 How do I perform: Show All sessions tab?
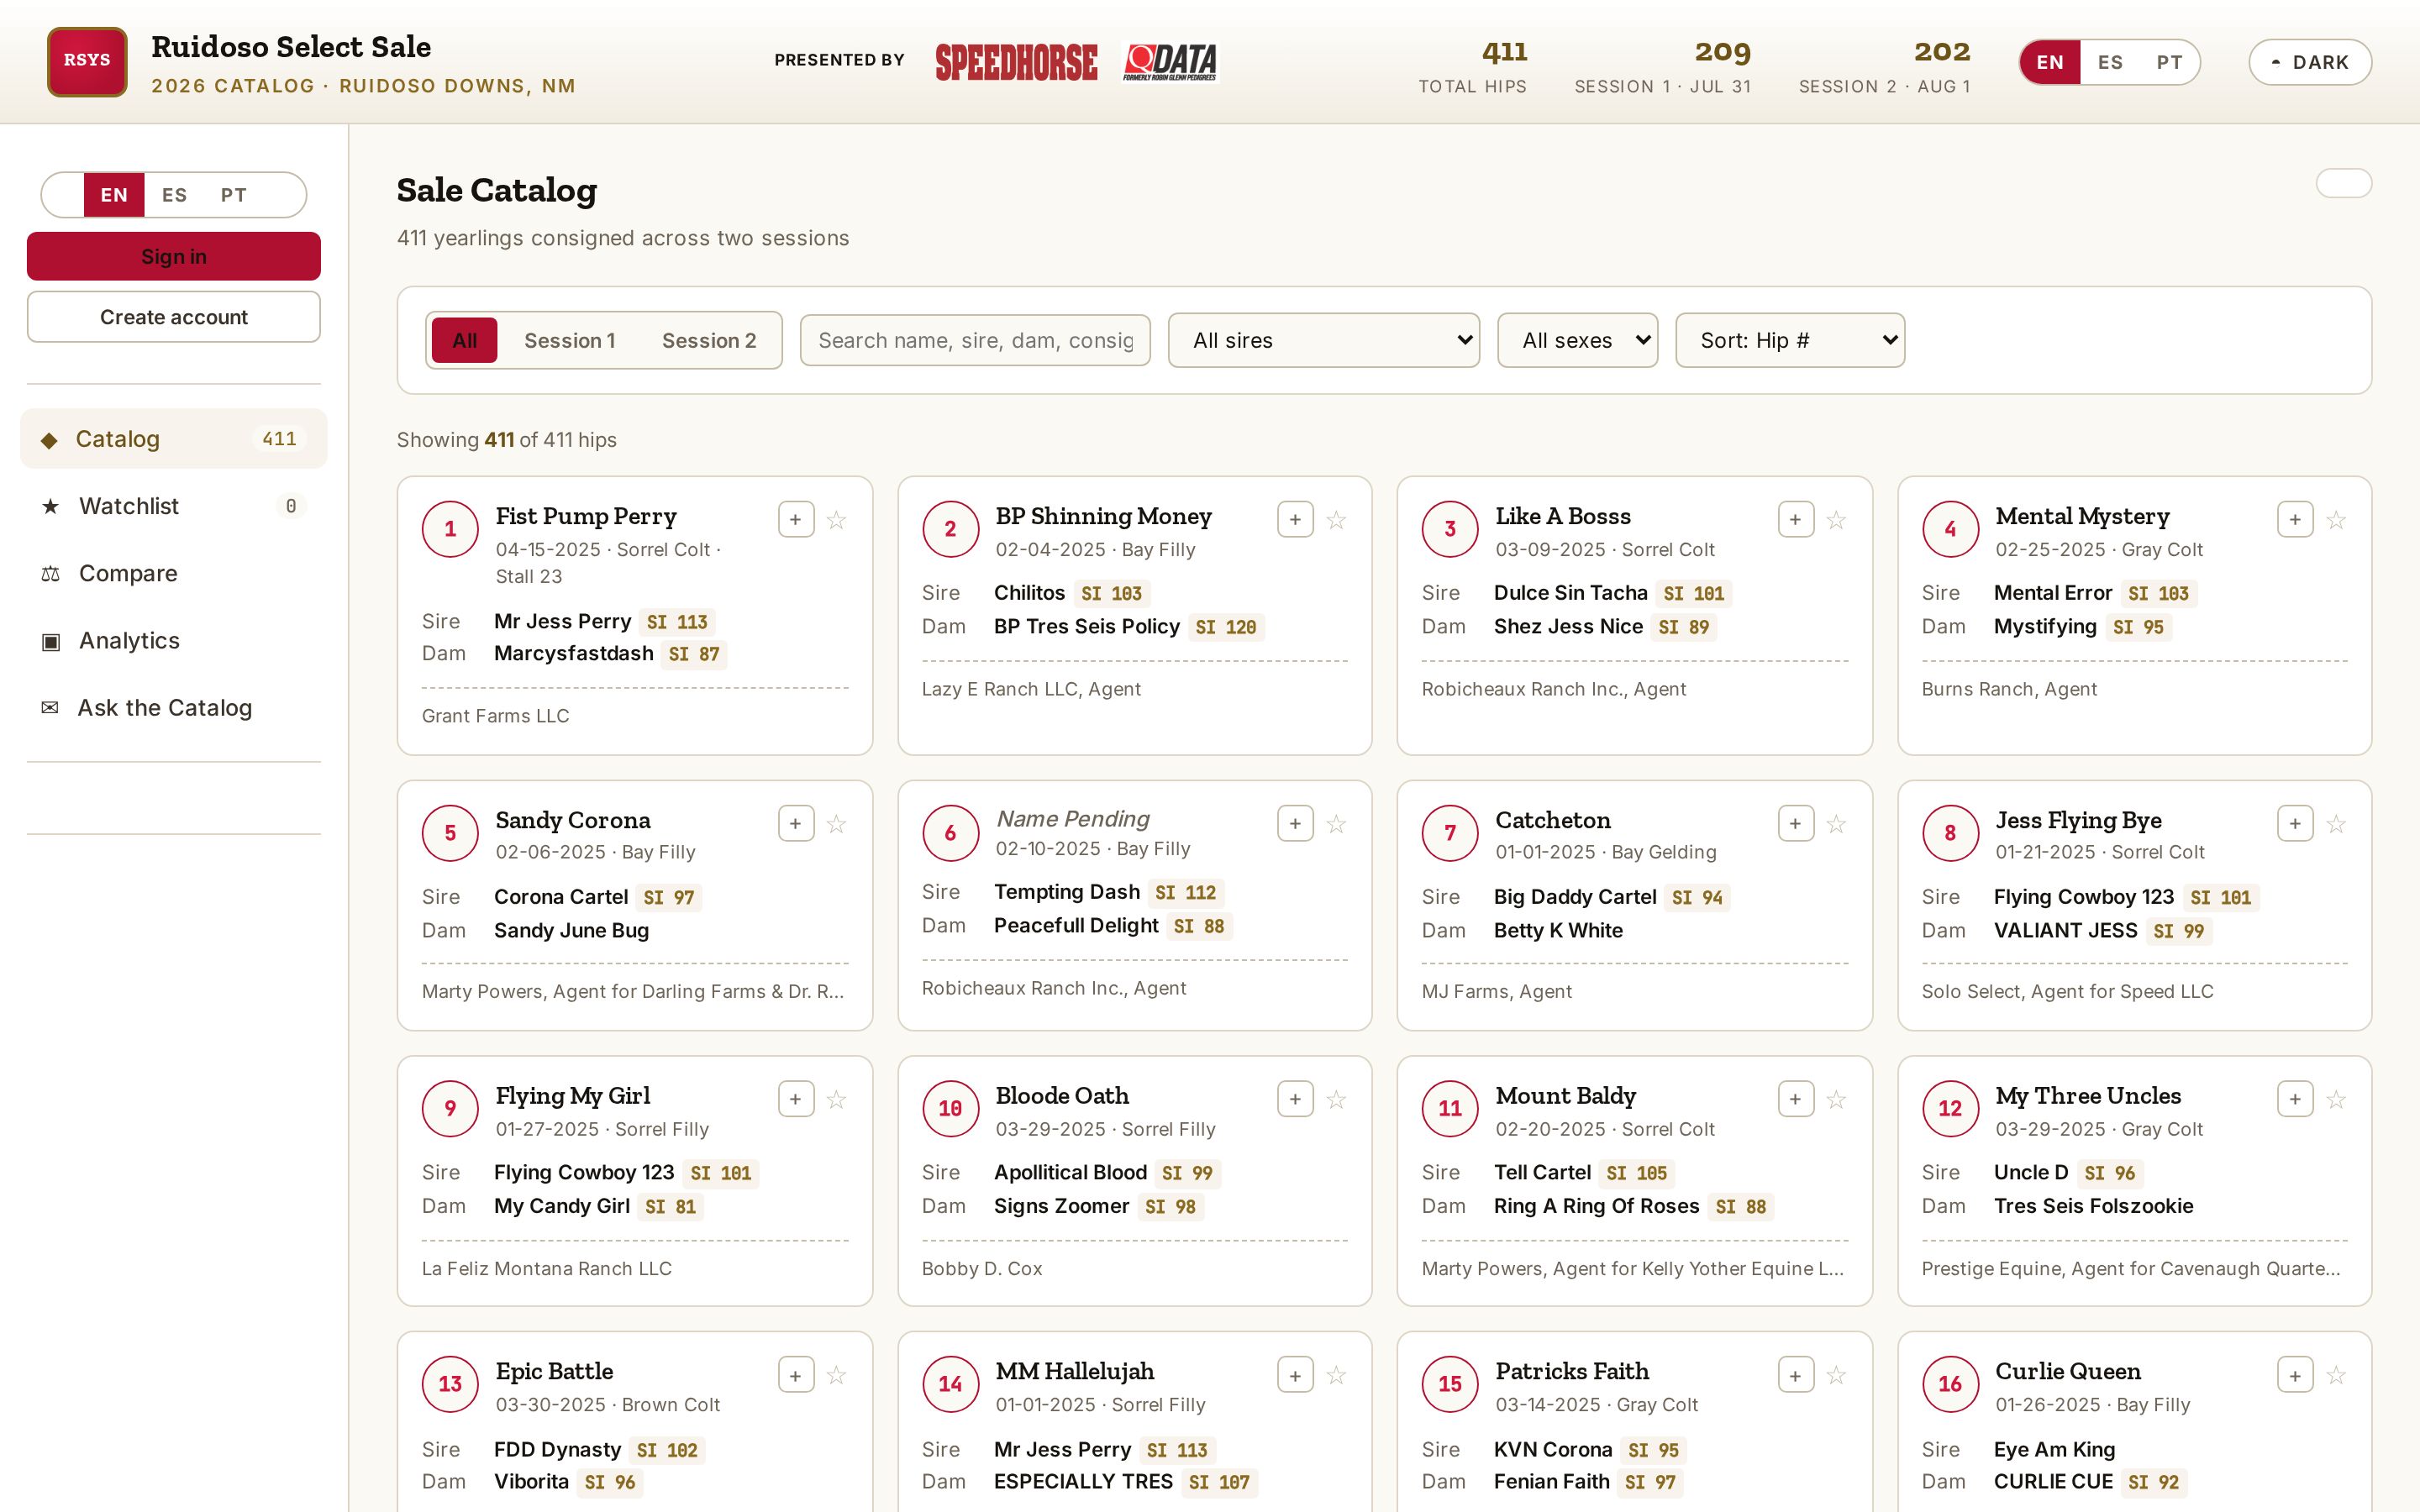point(464,340)
